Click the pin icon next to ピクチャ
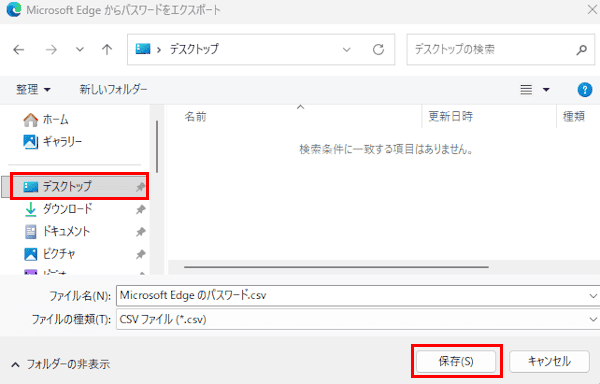 coord(140,254)
